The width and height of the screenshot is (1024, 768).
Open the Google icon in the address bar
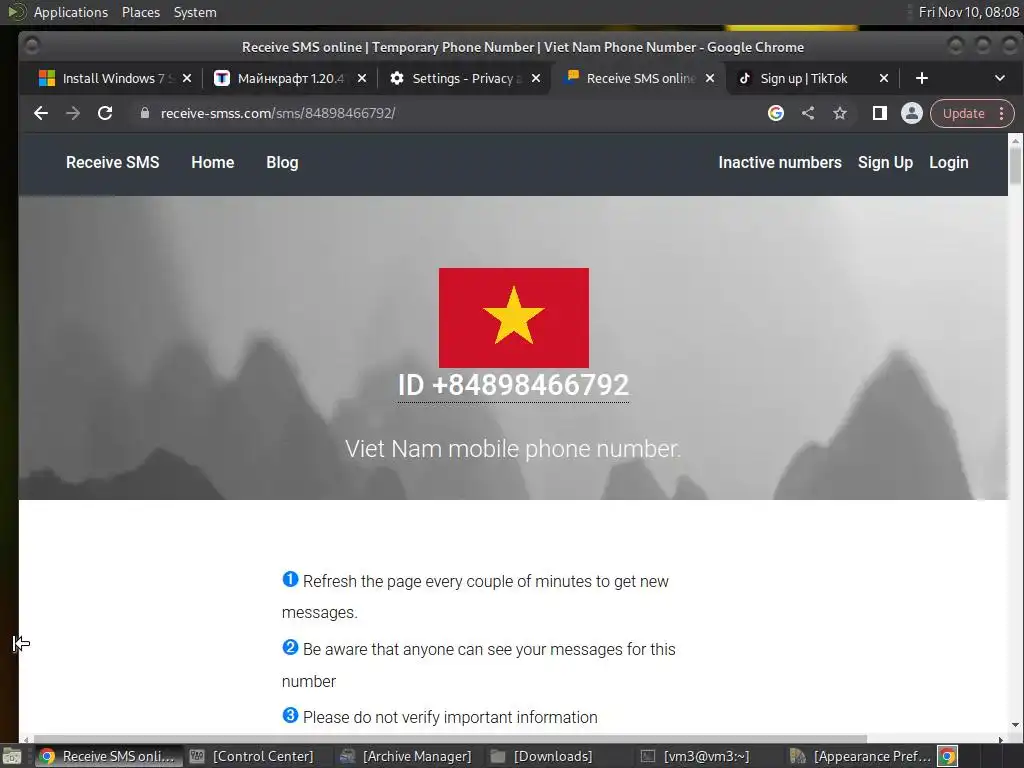[x=776, y=113]
